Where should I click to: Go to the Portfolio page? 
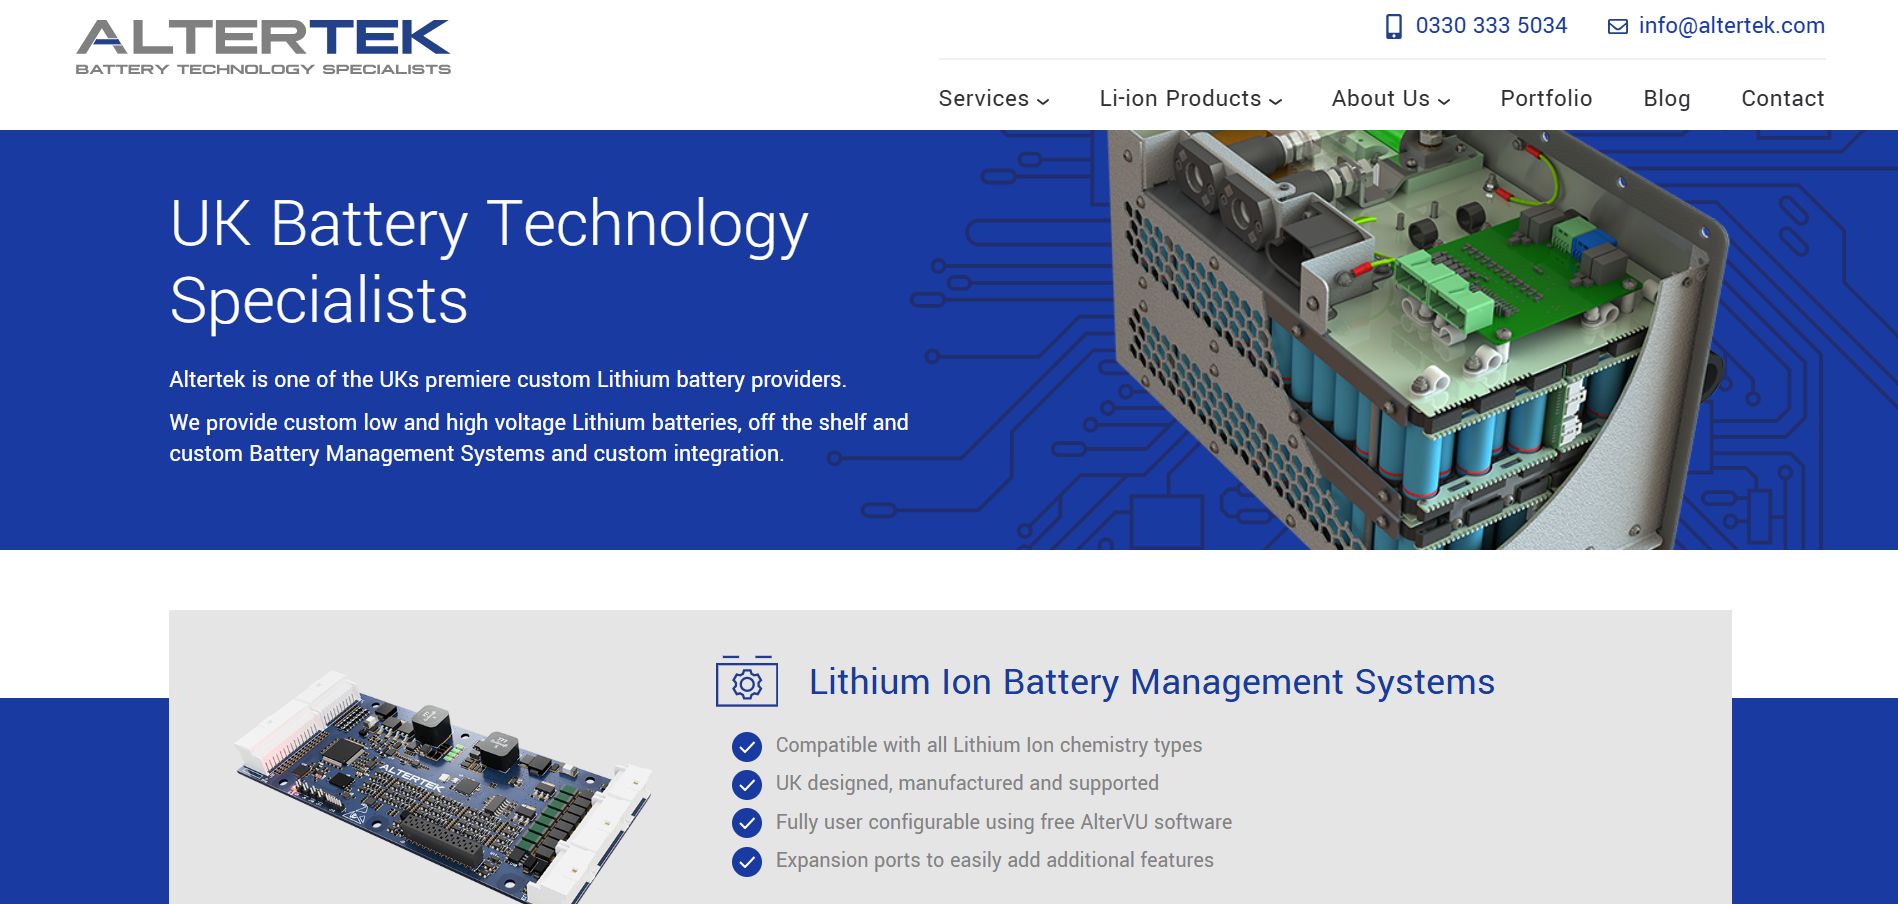pyautogui.click(x=1546, y=99)
